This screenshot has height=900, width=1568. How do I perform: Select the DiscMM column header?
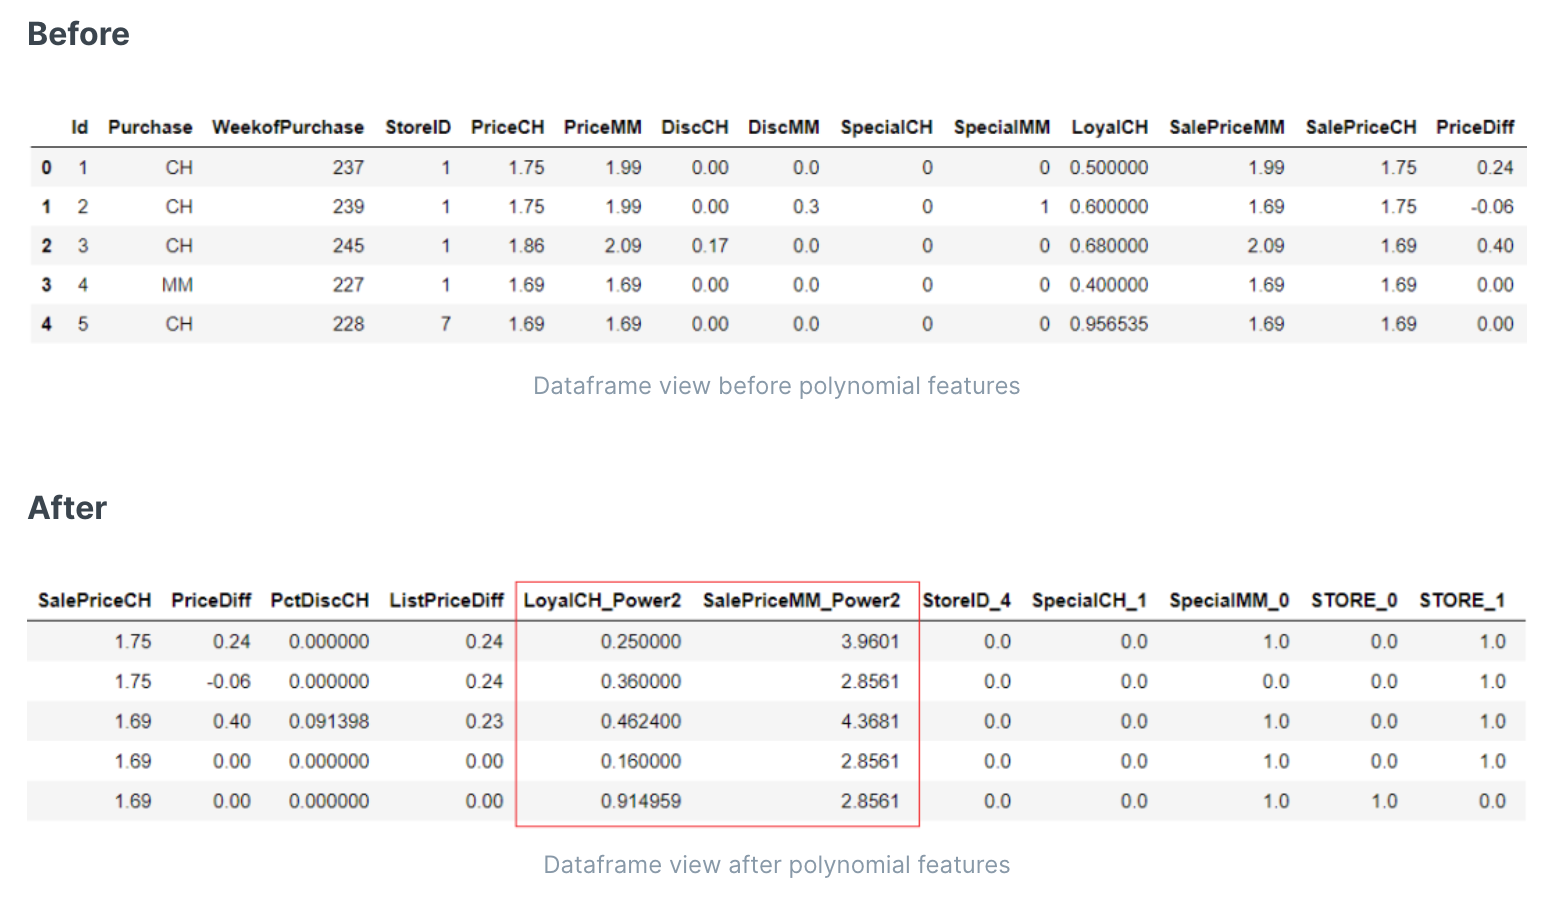pos(783,127)
